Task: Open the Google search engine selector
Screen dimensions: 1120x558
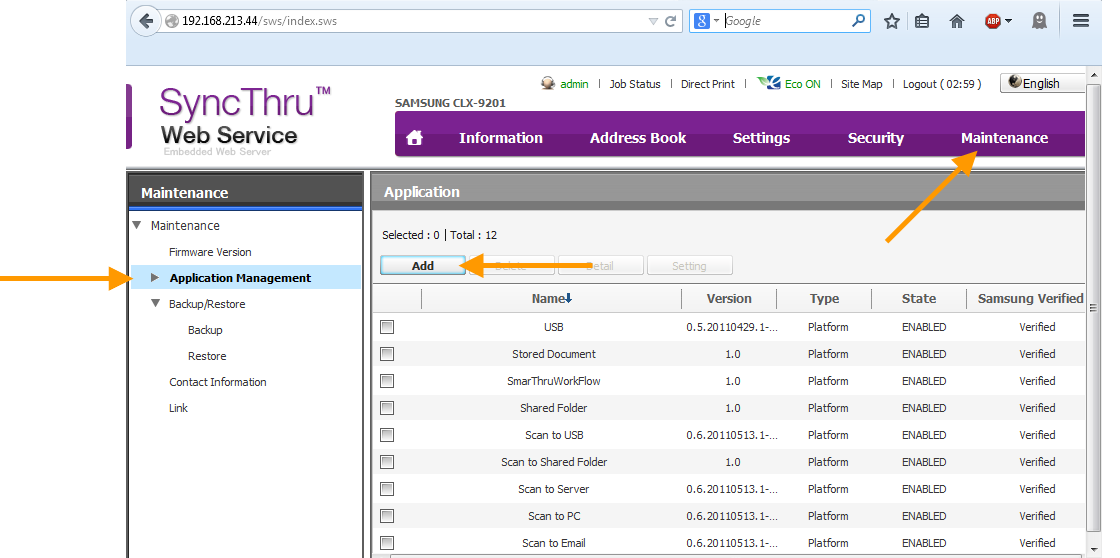Action: [705, 21]
